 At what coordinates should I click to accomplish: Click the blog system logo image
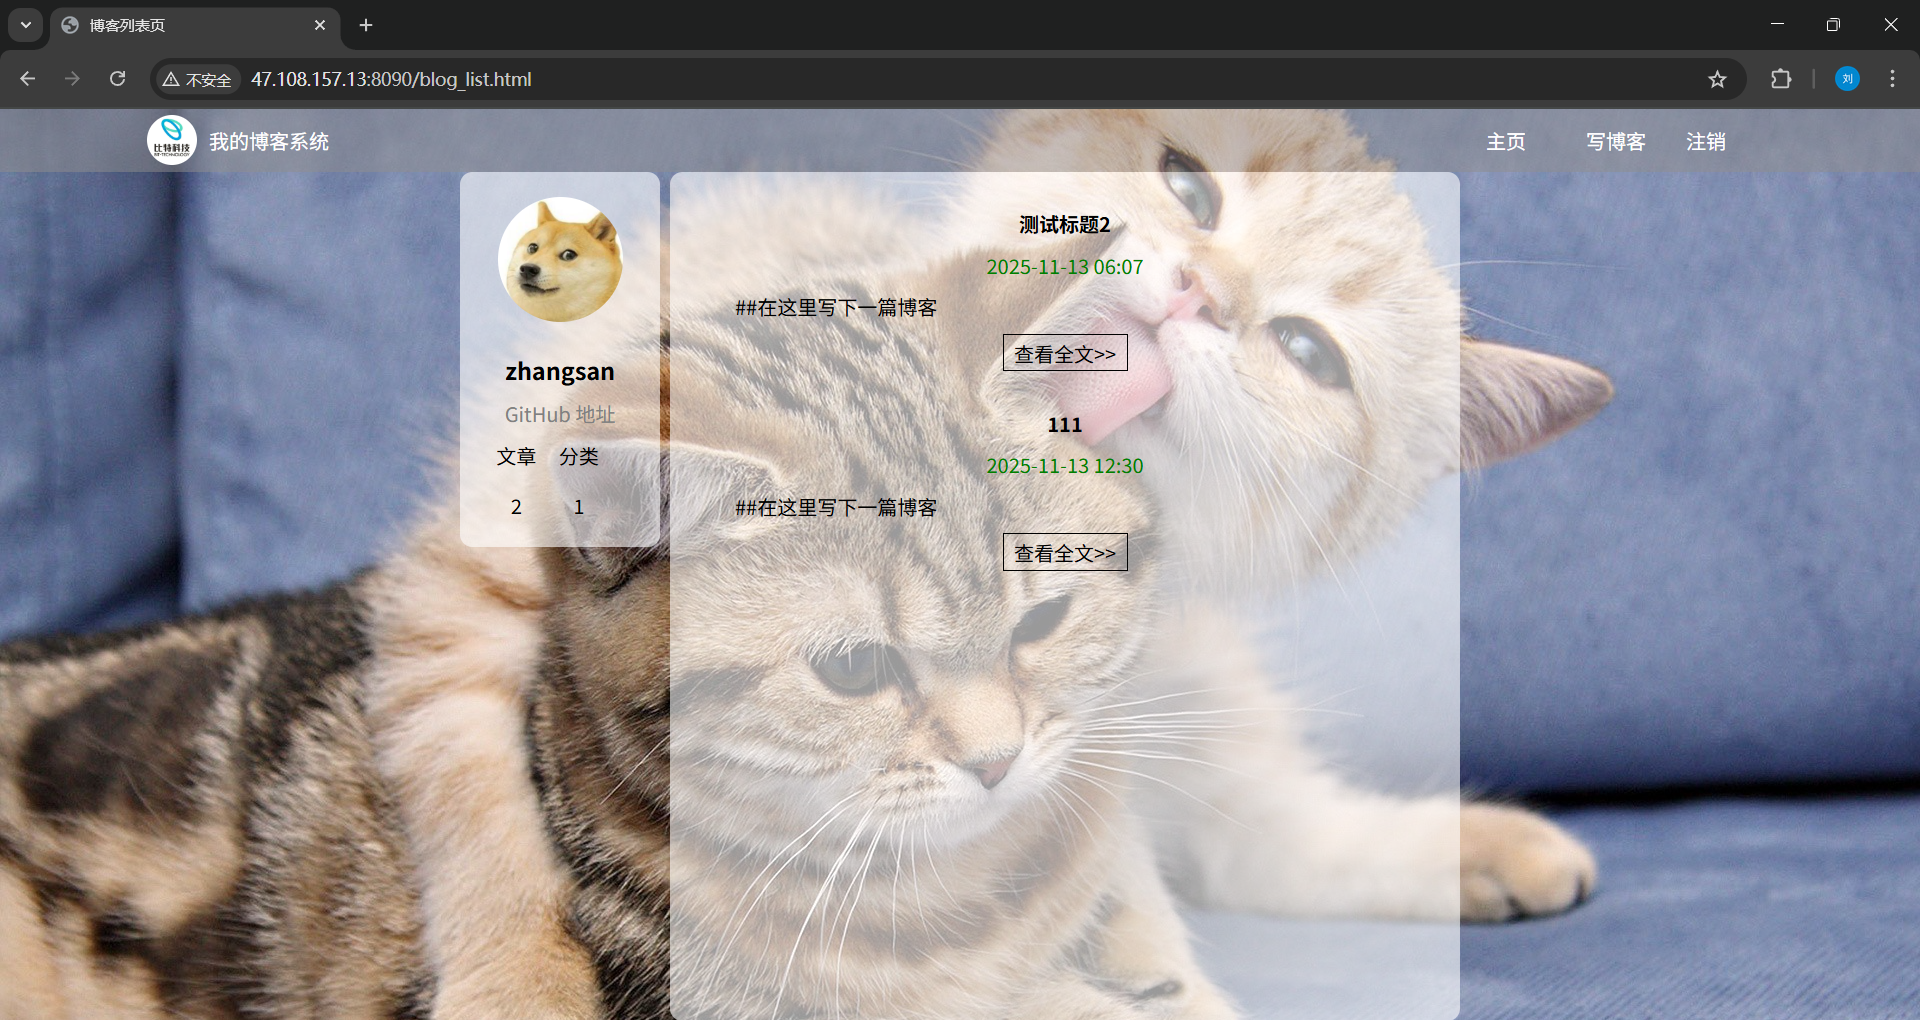click(x=172, y=141)
